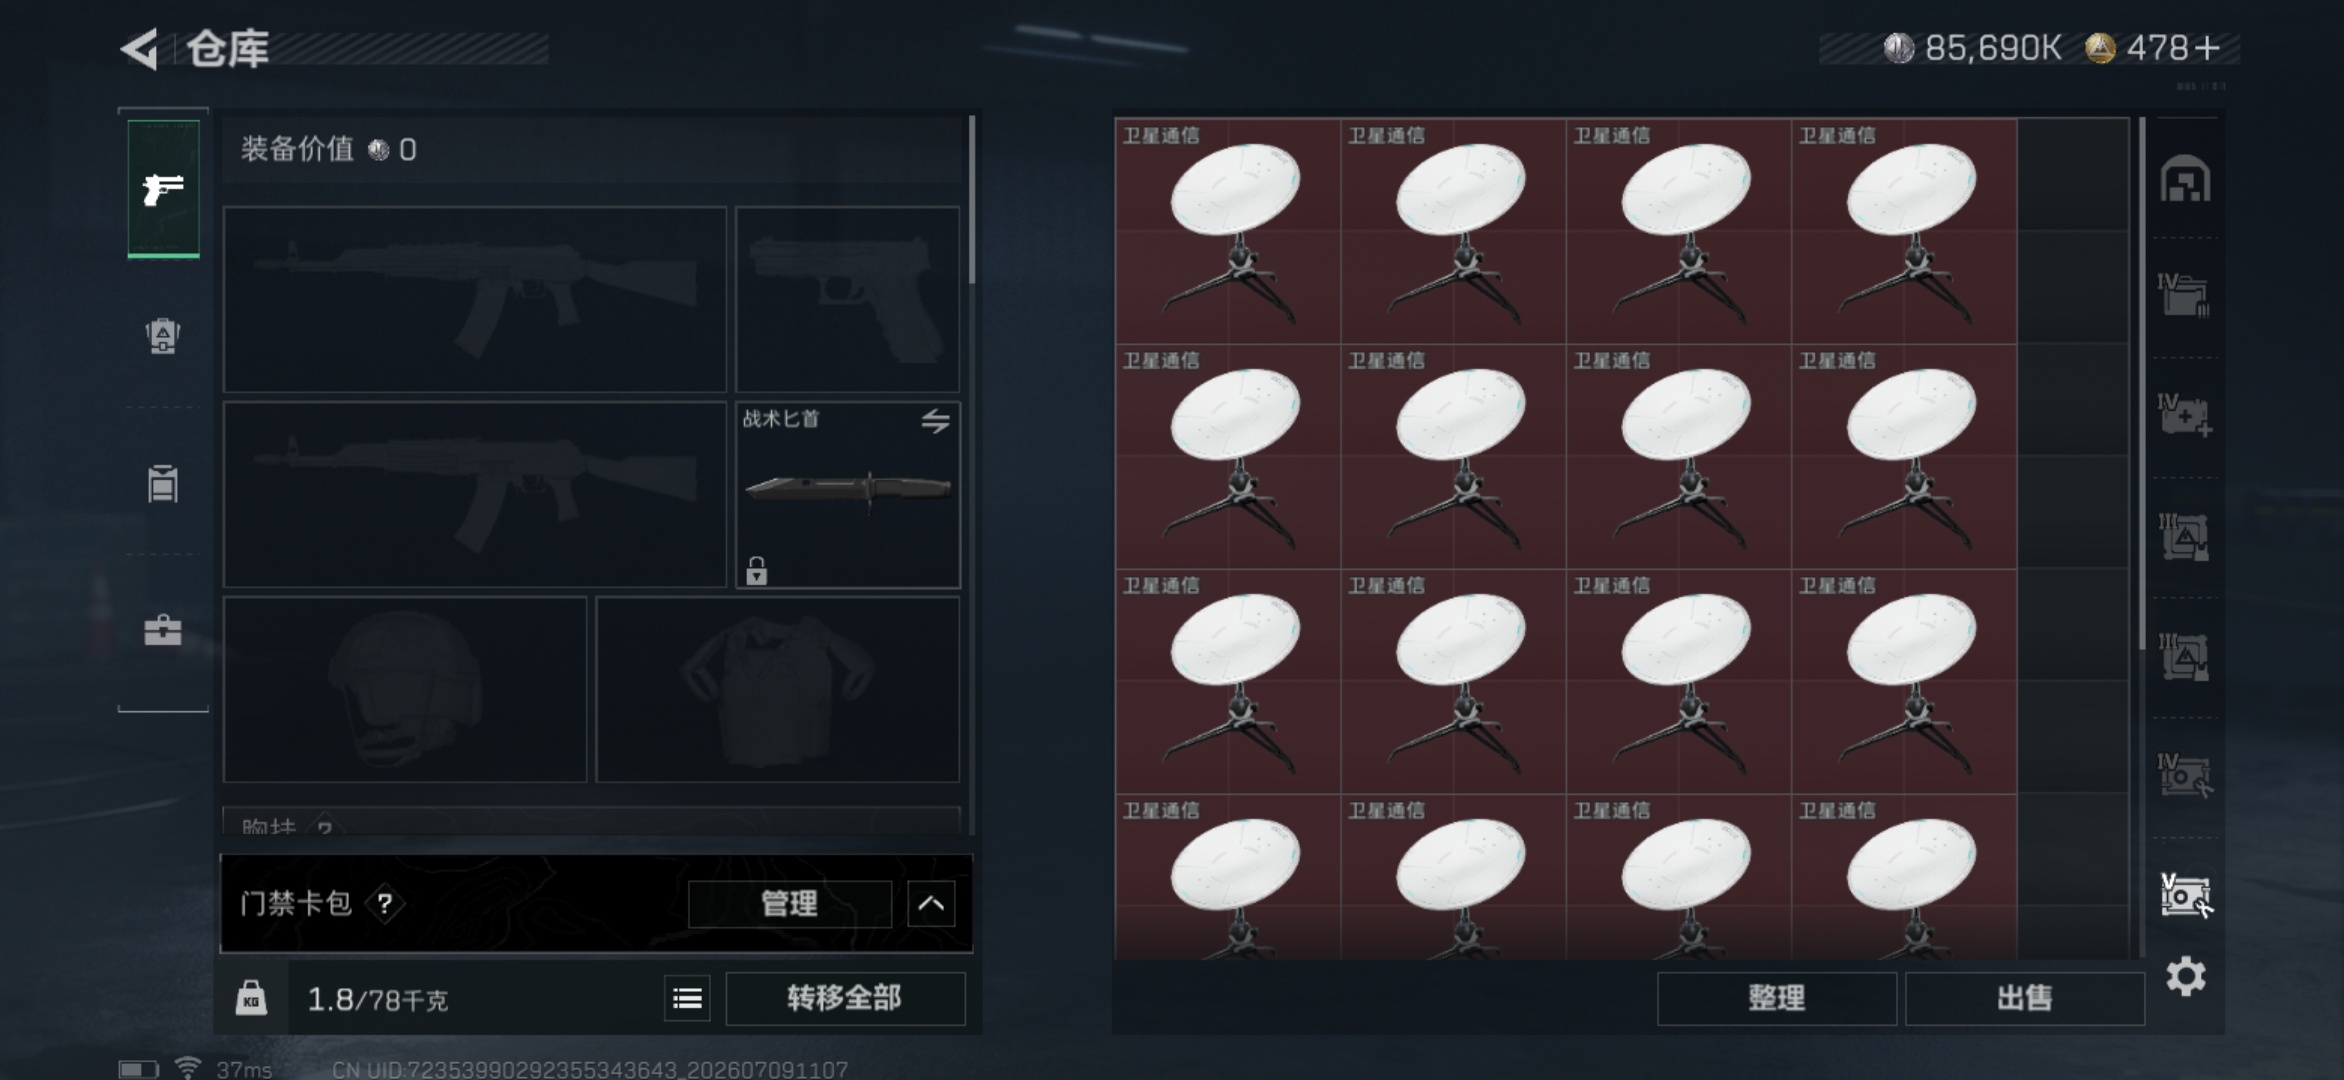Select the pistol weapons tab in left sidebar
The image size is (2344, 1080).
click(163, 188)
